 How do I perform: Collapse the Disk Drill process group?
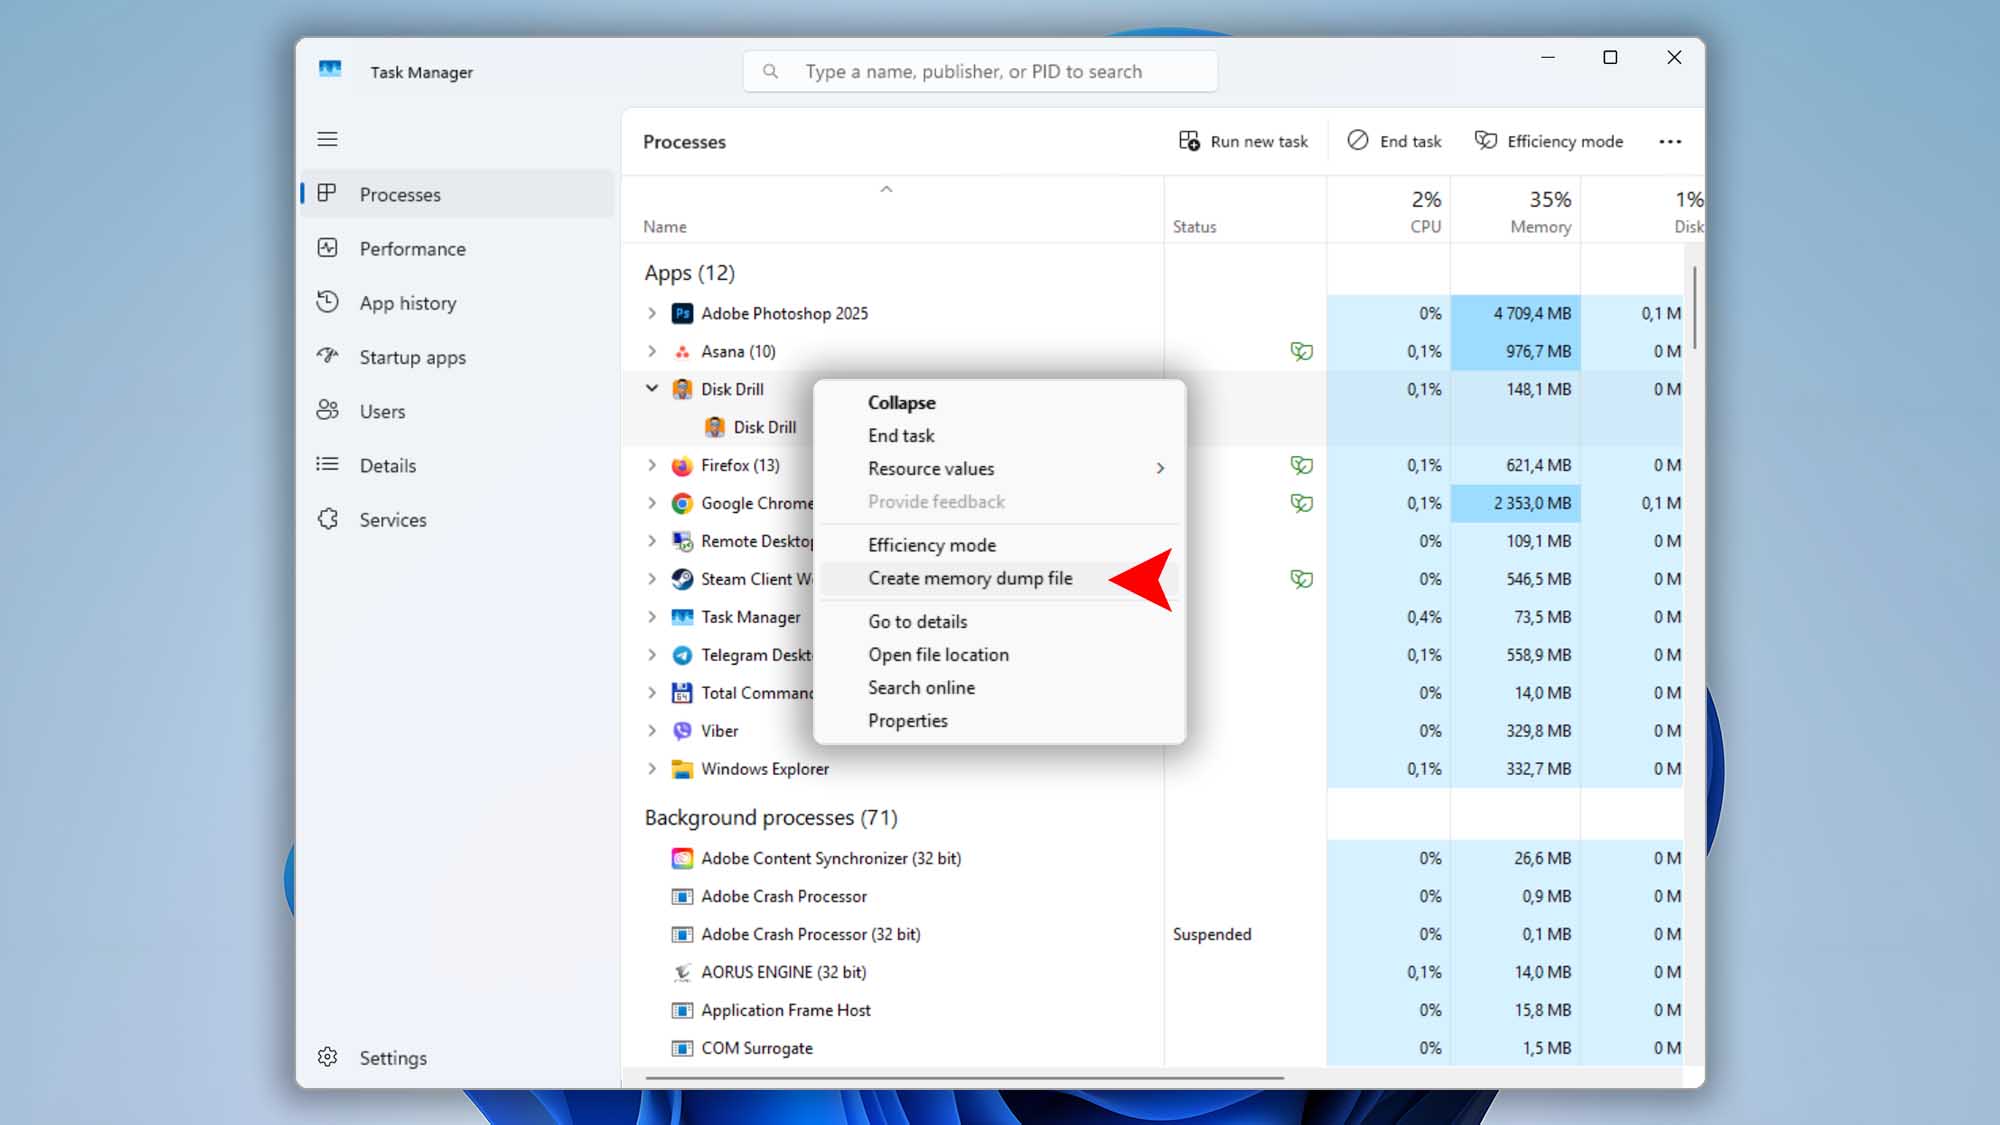pos(652,388)
